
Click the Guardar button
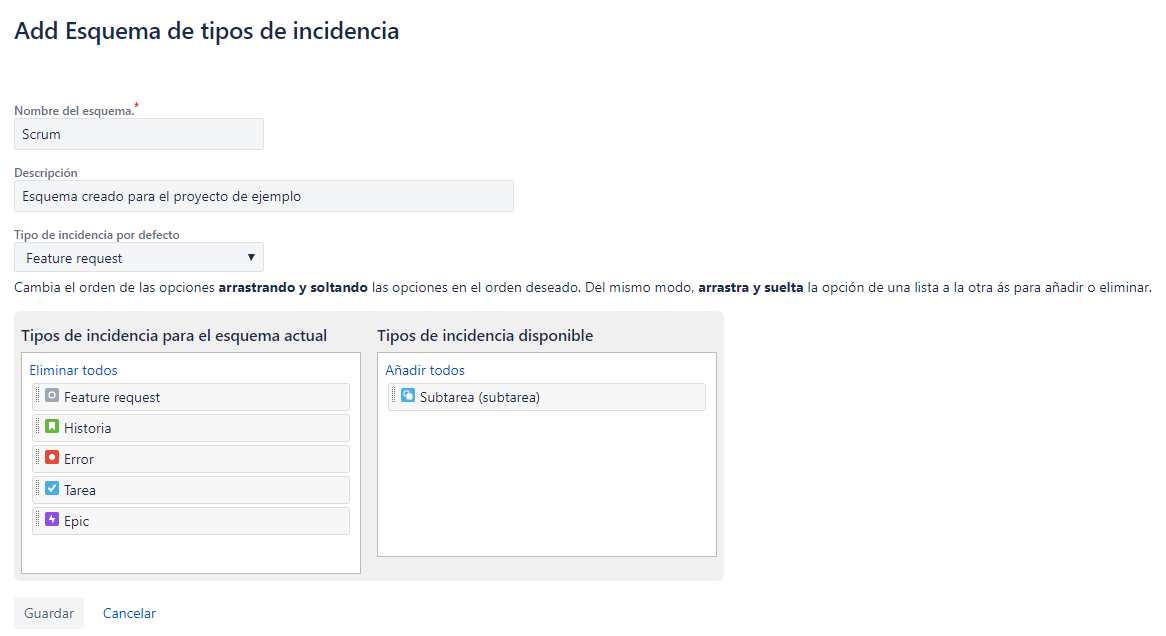[x=49, y=613]
